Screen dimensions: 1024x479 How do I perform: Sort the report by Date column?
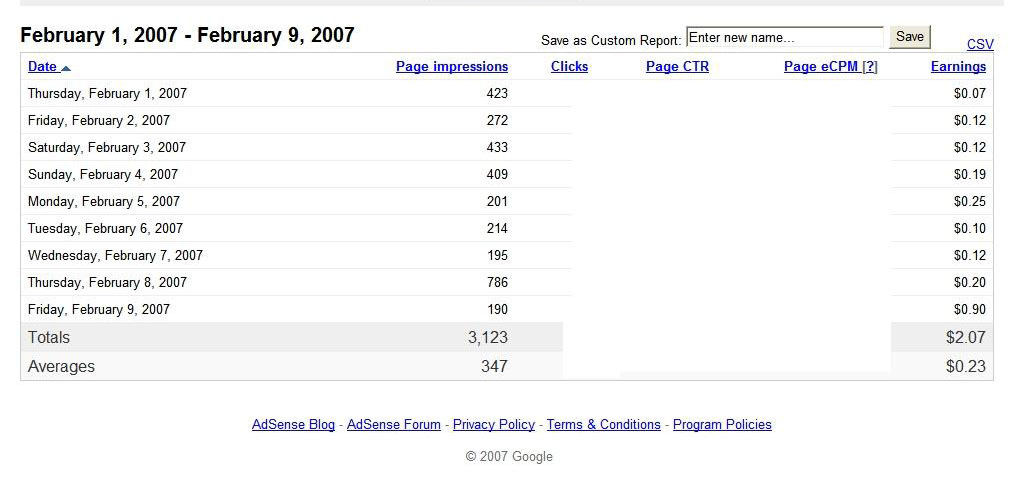coord(42,67)
